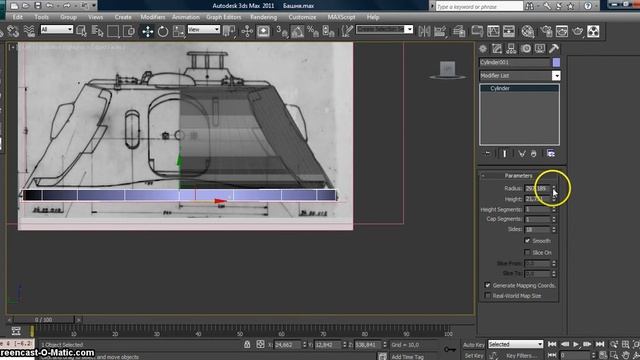
Task: Click the time slider showing 0 / 100
Action: tap(43, 320)
